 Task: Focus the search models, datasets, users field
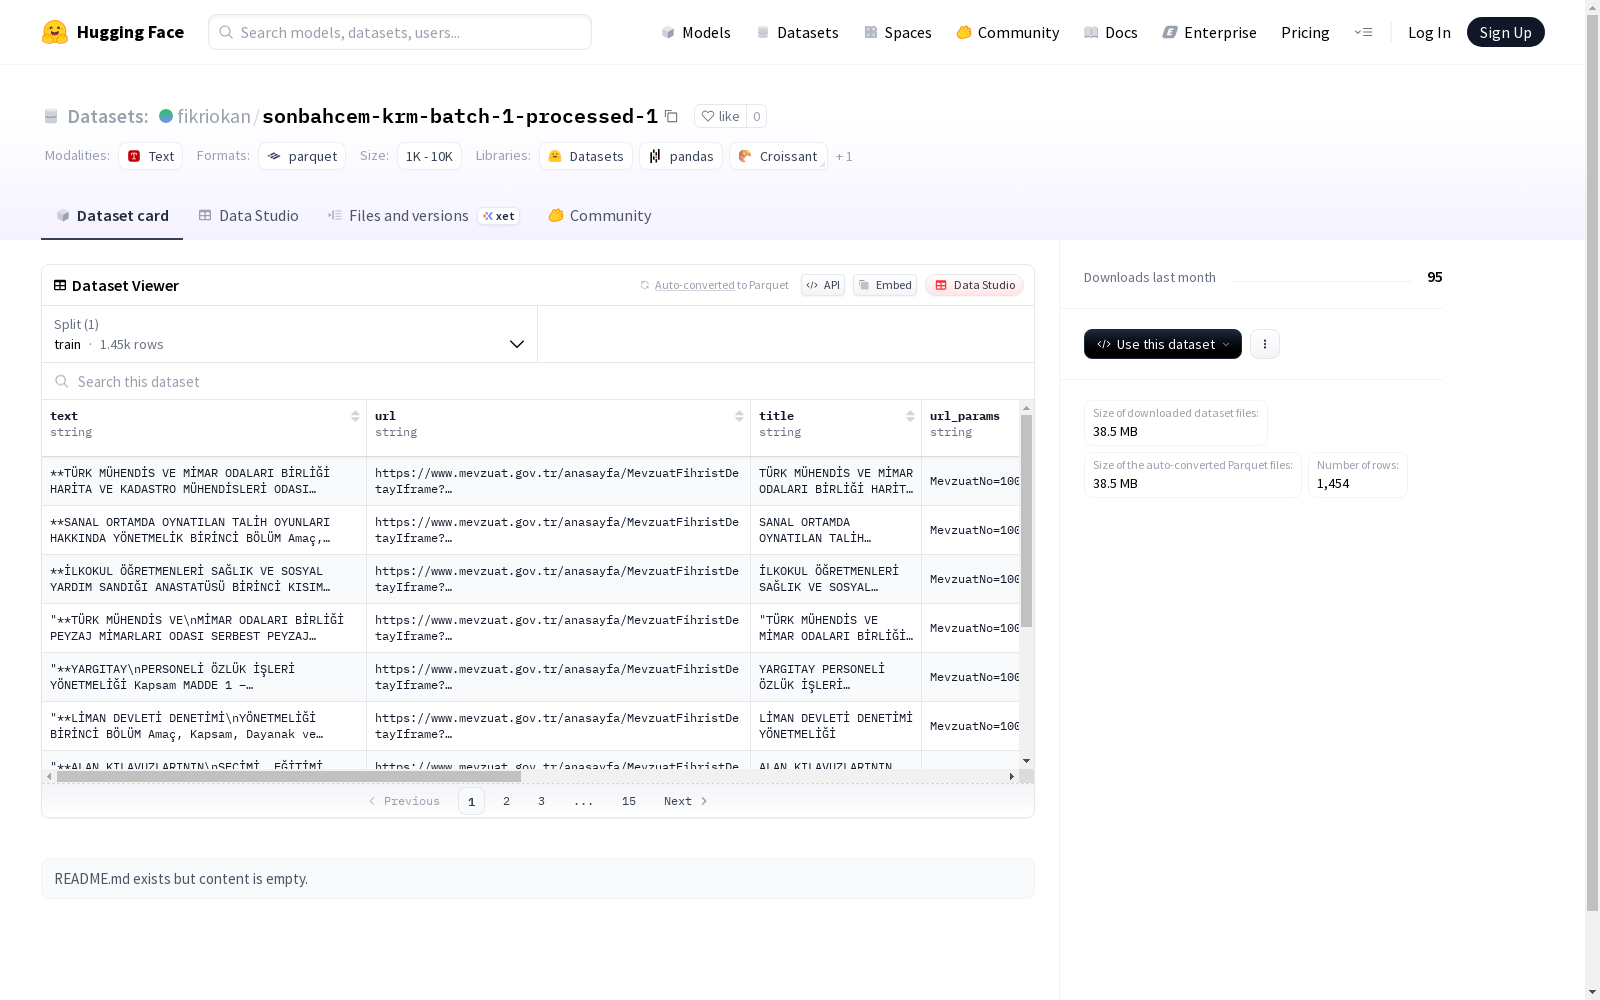point(400,32)
